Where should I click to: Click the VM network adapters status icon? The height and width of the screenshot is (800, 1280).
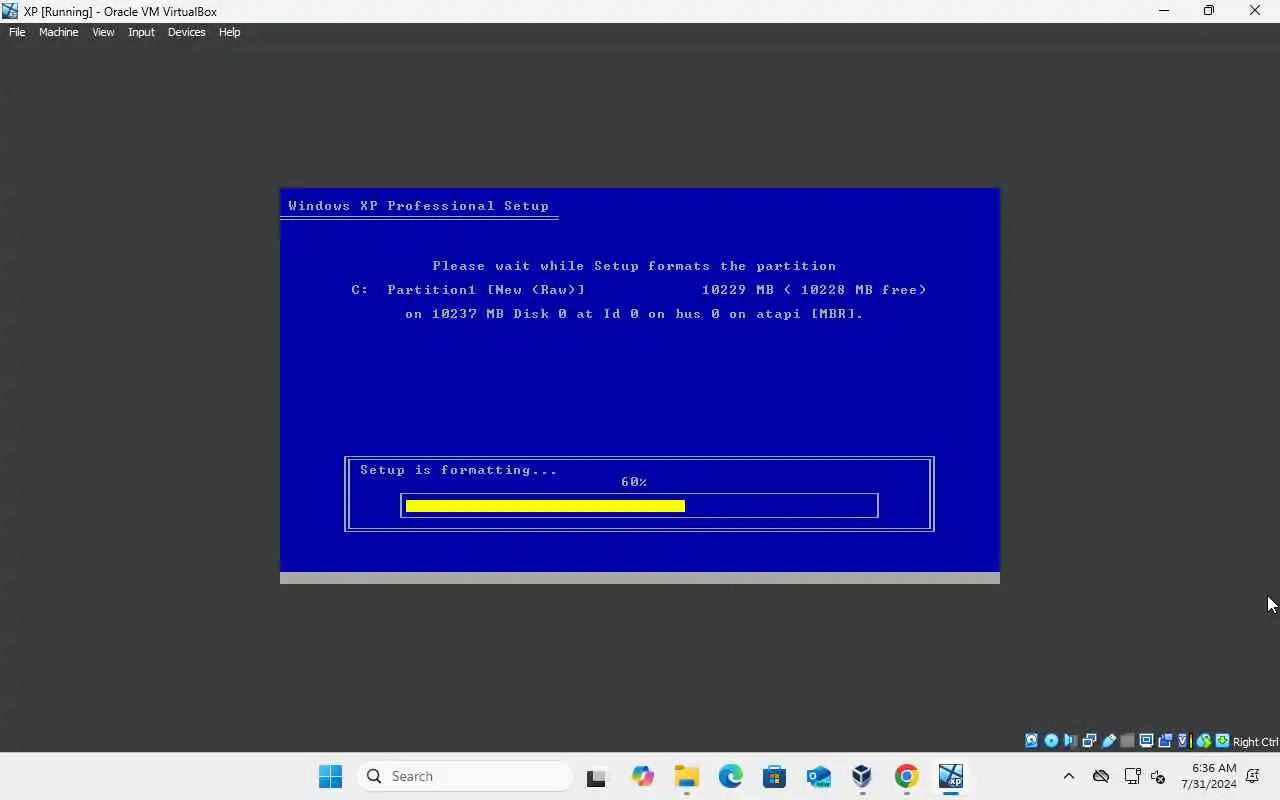coord(1089,741)
